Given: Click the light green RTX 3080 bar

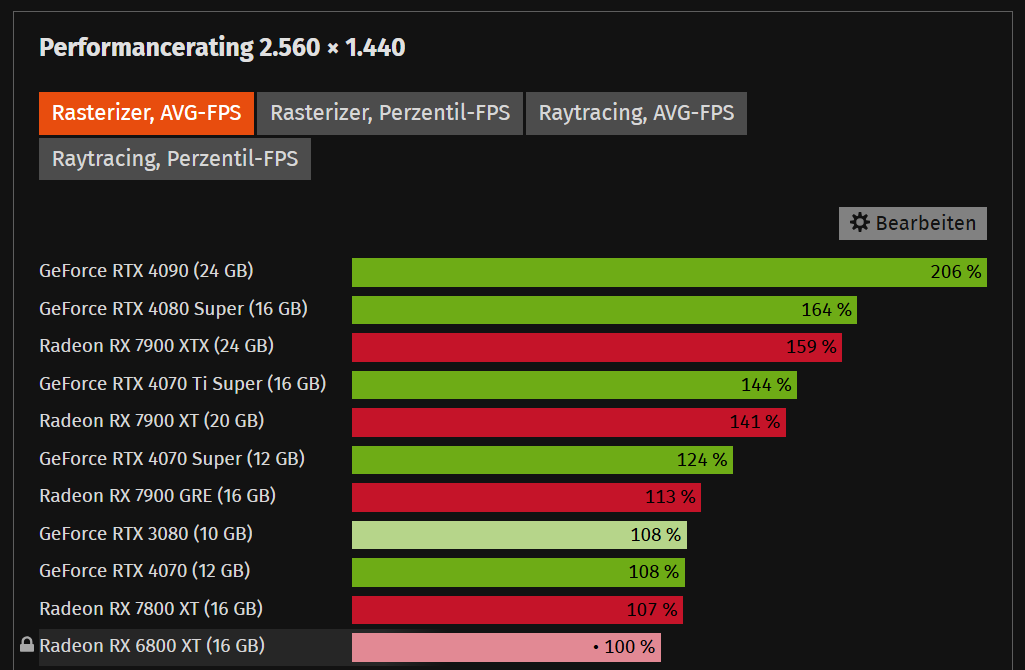Looking at the screenshot, I should pos(519,535).
